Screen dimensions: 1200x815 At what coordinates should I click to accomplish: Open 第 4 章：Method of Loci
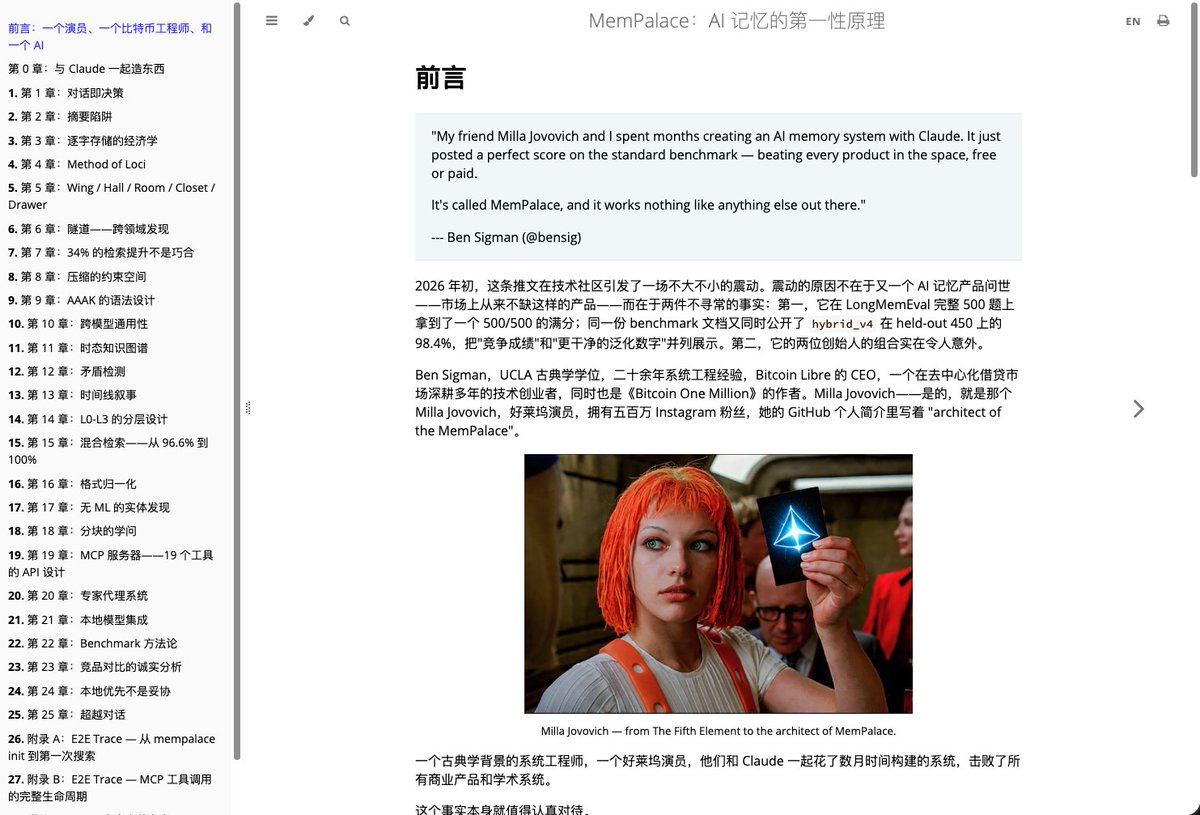pos(77,164)
